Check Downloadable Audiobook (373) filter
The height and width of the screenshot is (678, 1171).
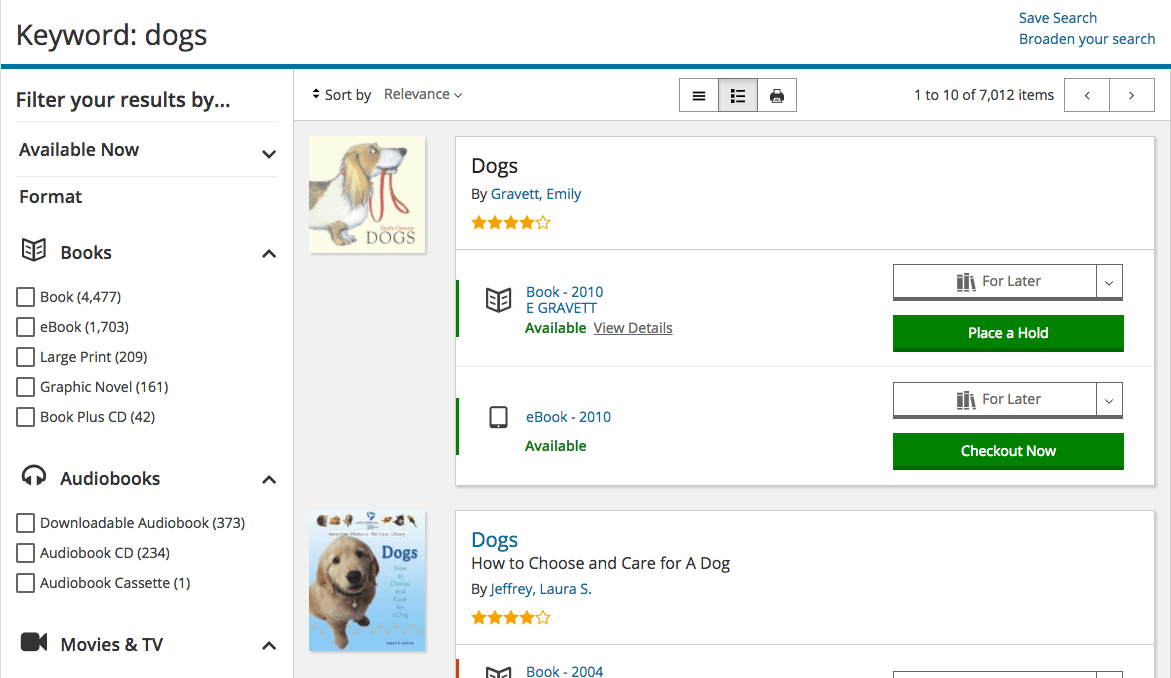click(x=25, y=523)
